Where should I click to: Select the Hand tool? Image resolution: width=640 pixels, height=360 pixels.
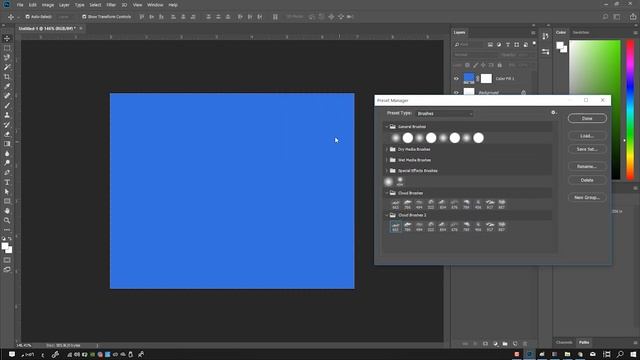click(7, 211)
